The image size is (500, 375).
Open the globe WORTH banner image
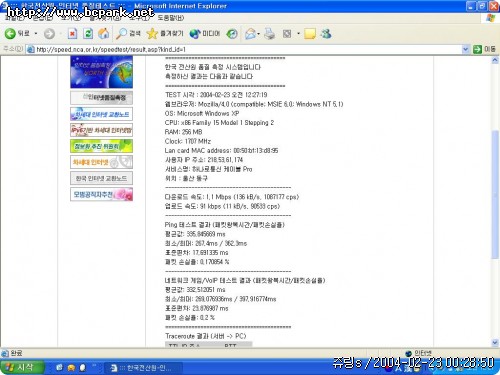pos(101,72)
